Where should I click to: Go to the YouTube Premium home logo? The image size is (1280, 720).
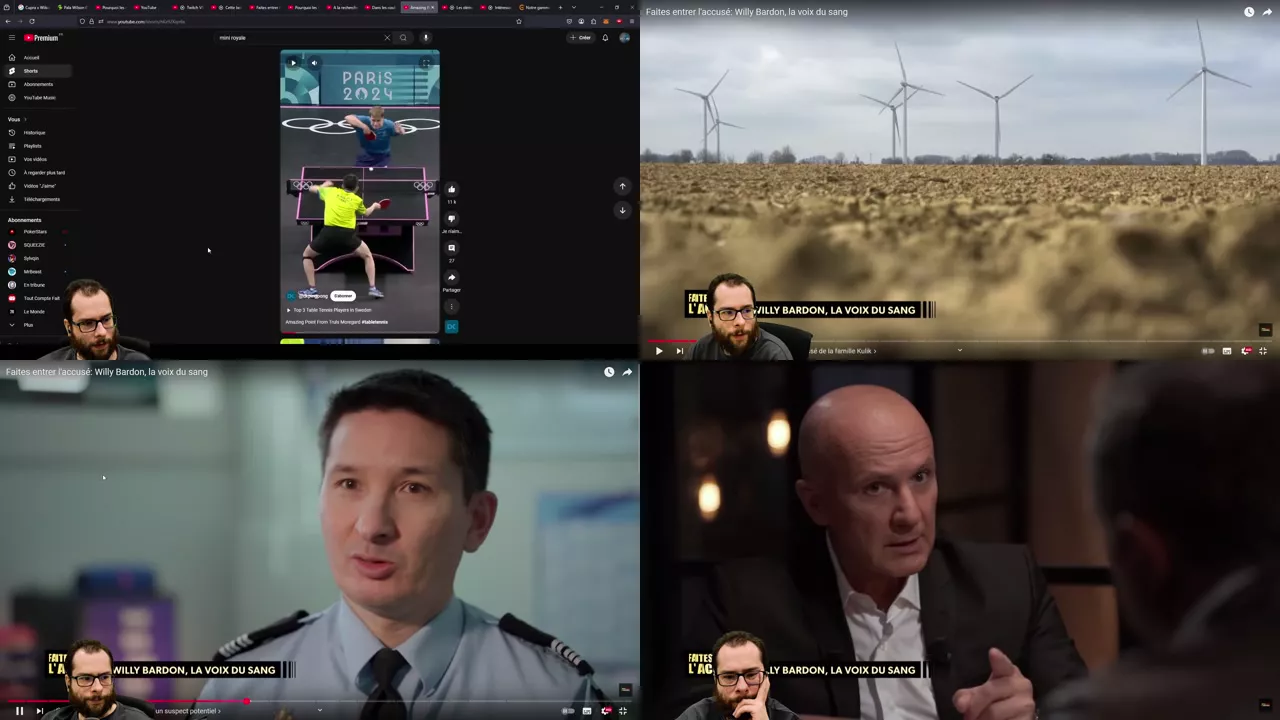click(42, 38)
